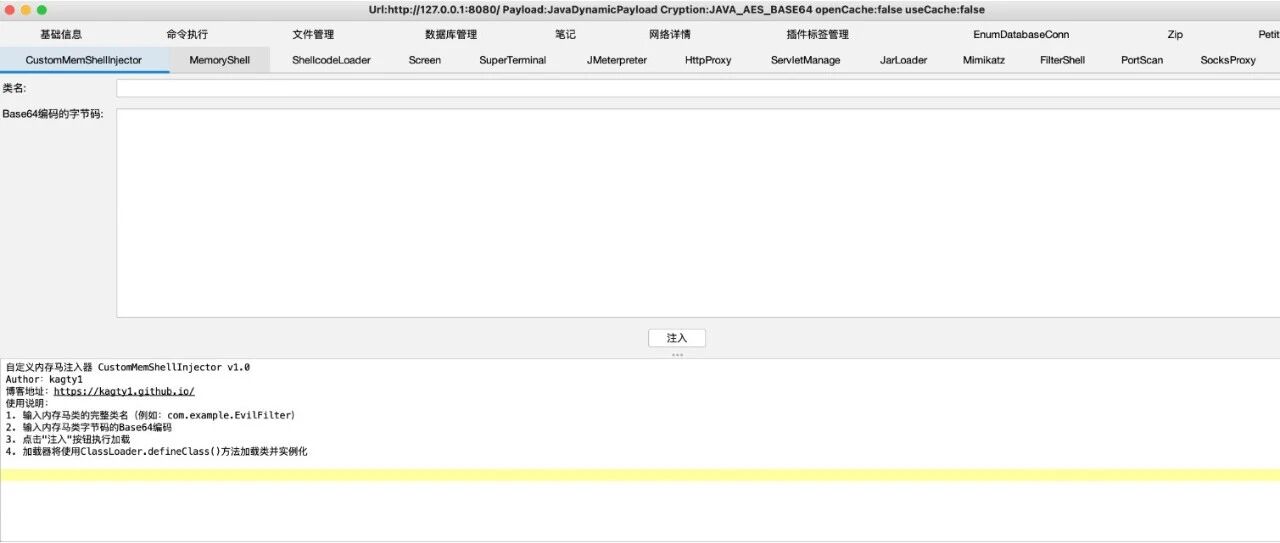The width and height of the screenshot is (1280, 543).
Task: Go to the 网络详情 tab
Action: point(670,34)
